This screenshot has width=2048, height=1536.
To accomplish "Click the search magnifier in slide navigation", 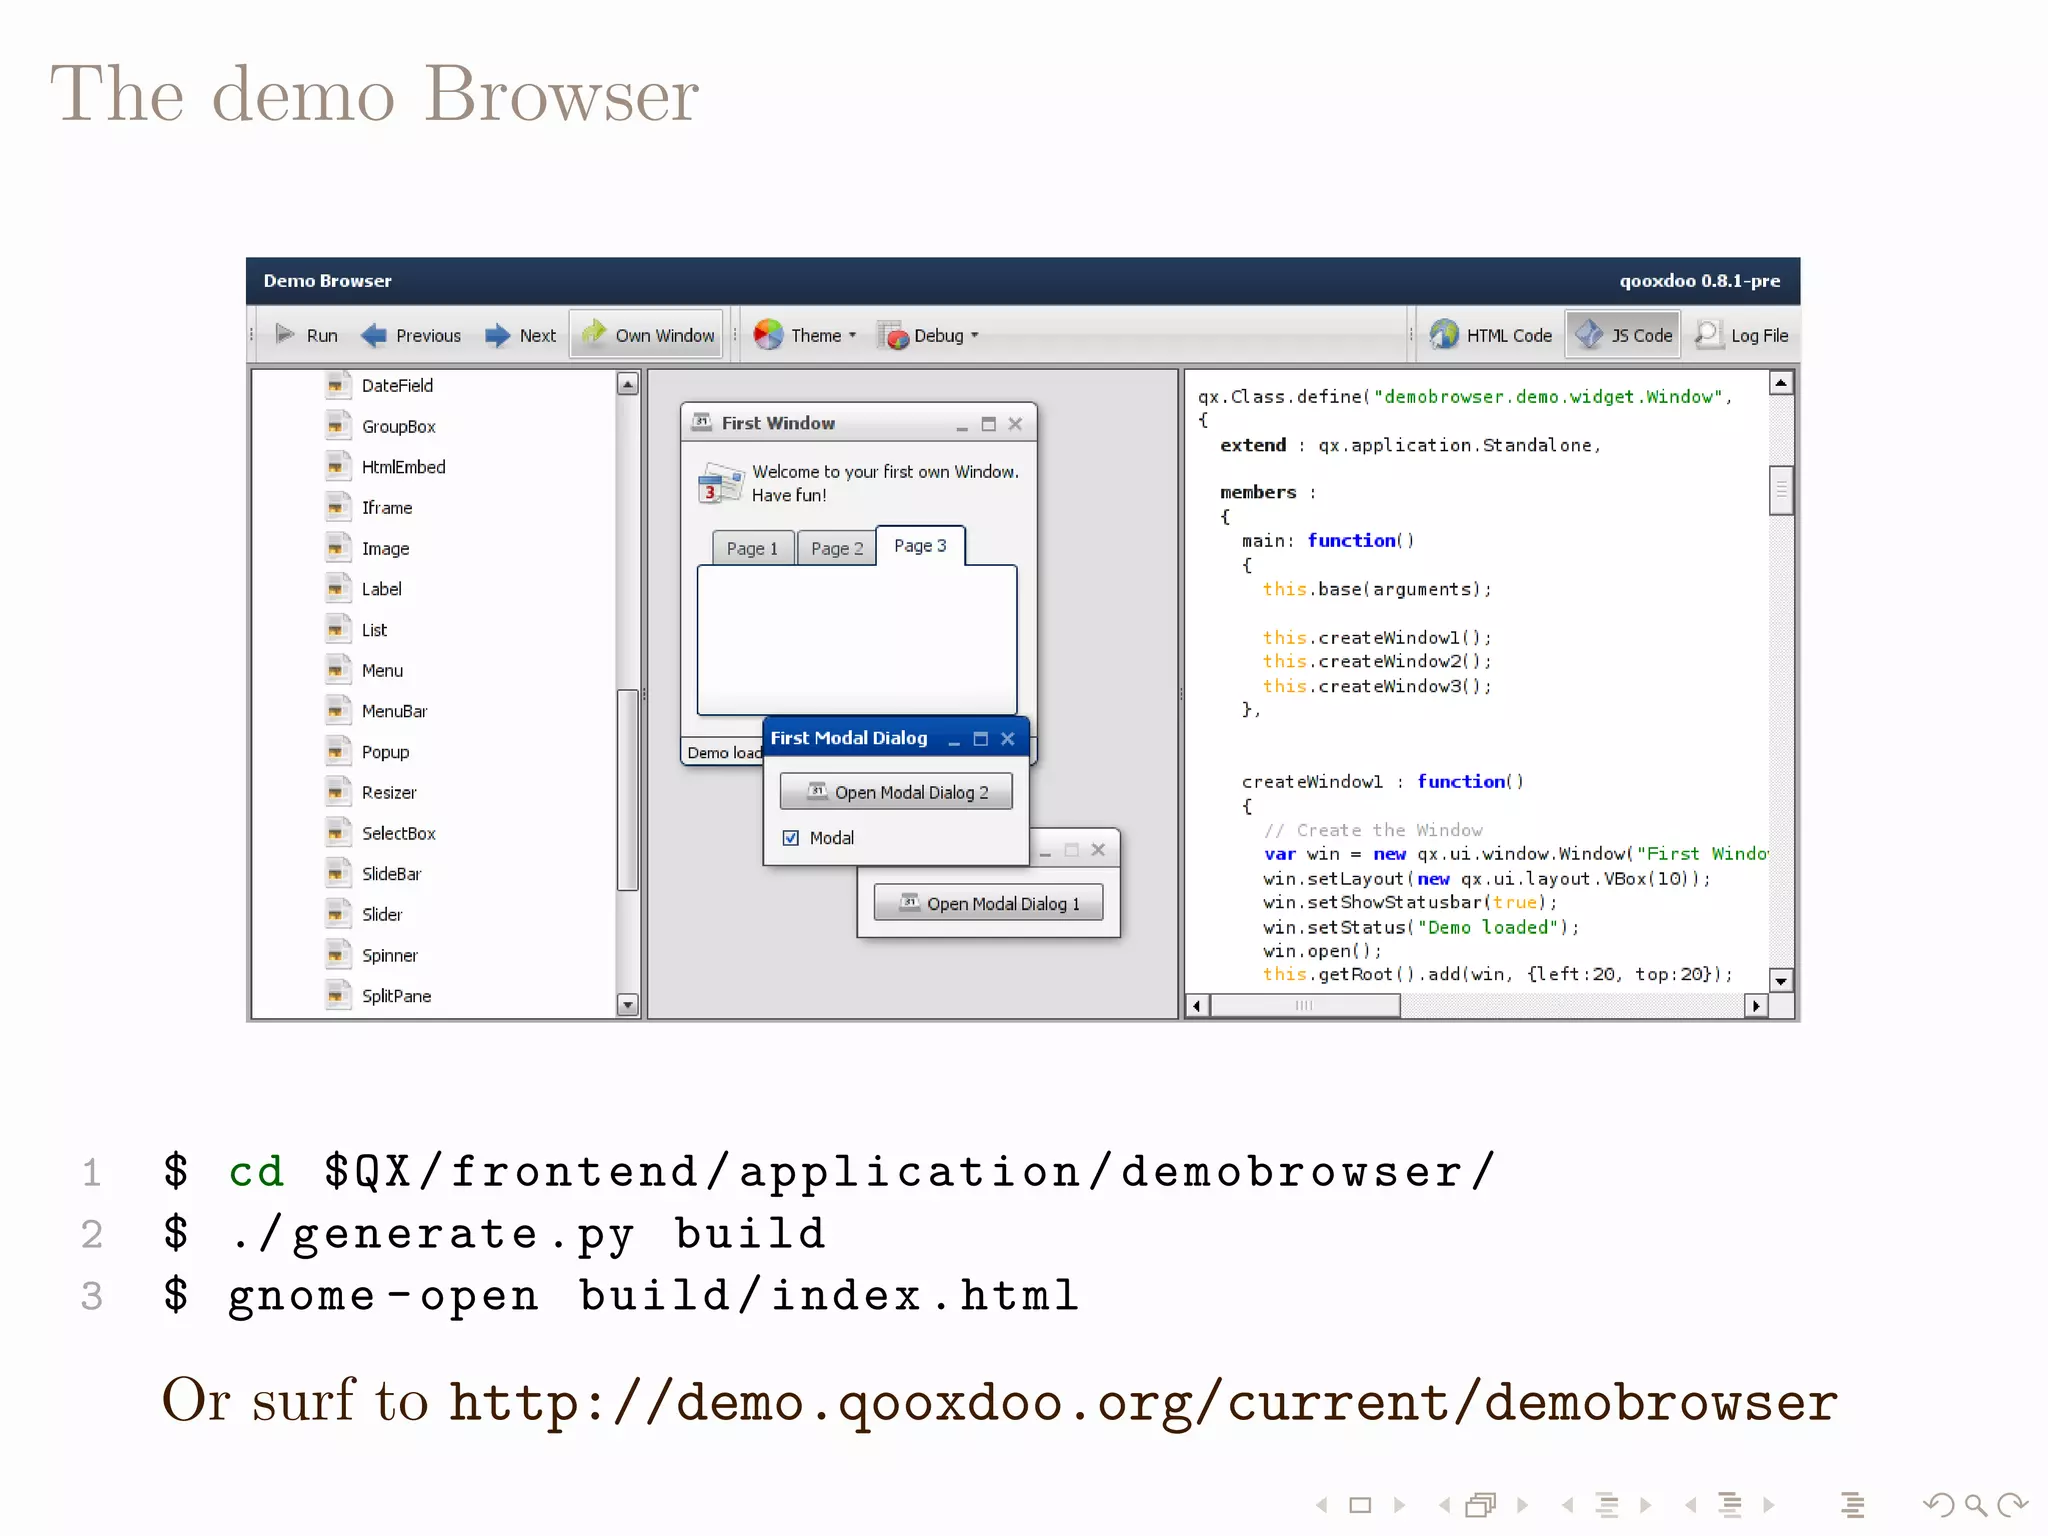I will (1975, 1505).
